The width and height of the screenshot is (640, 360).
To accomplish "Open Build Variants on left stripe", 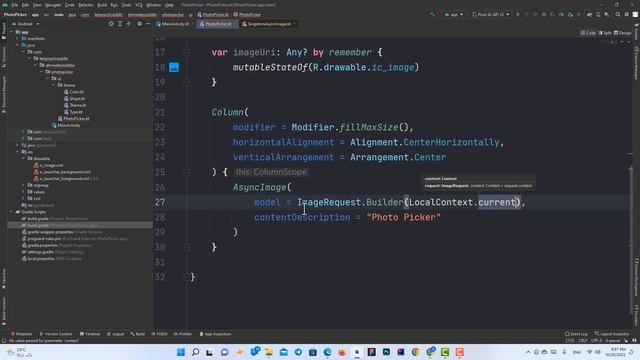I will click(4, 311).
